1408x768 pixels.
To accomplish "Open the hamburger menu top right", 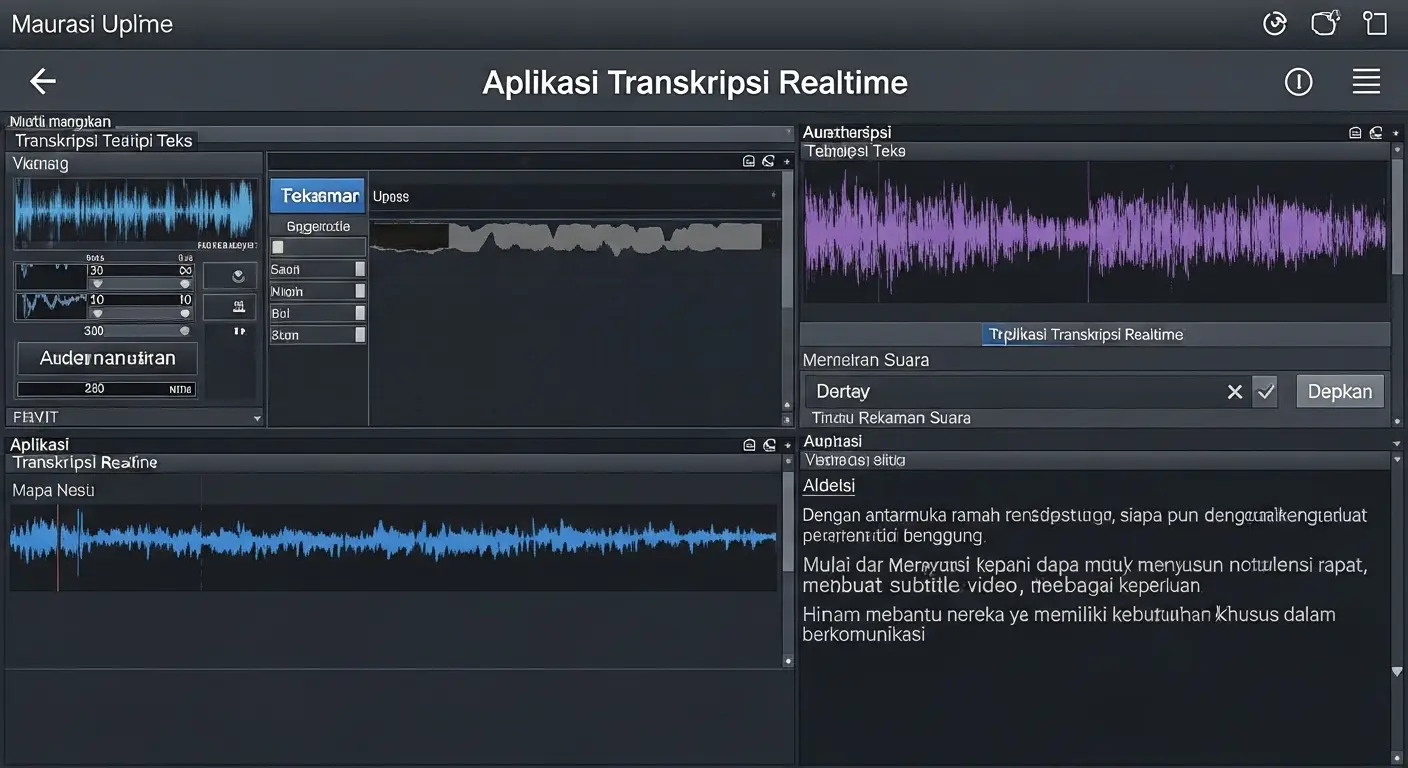I will pos(1366,82).
